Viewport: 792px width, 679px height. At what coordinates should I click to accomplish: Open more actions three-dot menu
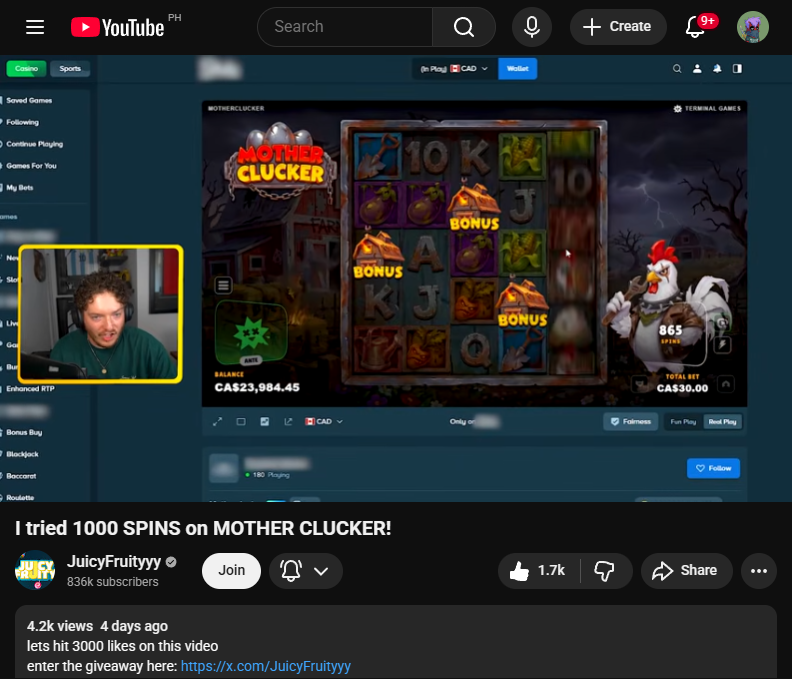coord(759,571)
